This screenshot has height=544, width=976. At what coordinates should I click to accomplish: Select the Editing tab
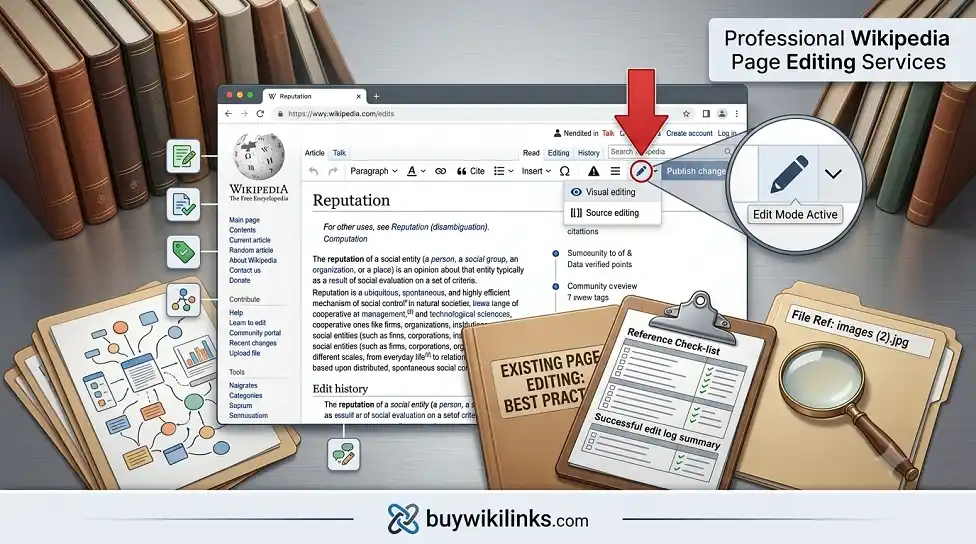pyautogui.click(x=558, y=153)
